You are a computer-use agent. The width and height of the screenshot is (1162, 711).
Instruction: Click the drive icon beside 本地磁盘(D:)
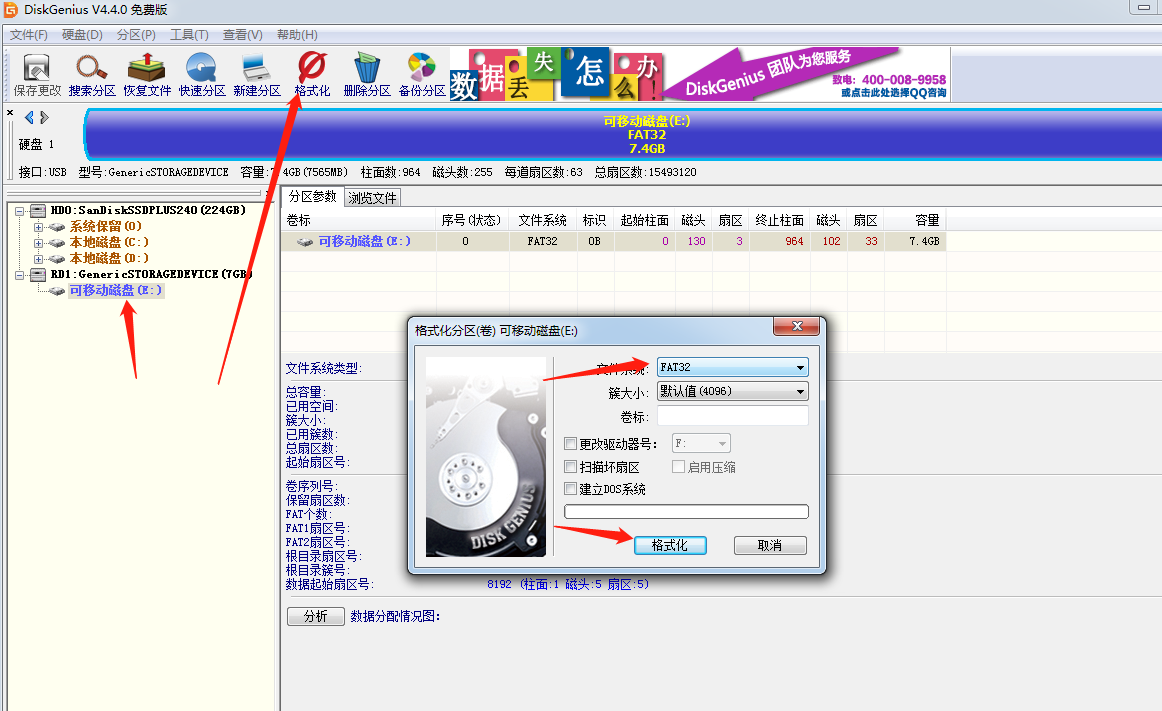pyautogui.click(x=57, y=259)
